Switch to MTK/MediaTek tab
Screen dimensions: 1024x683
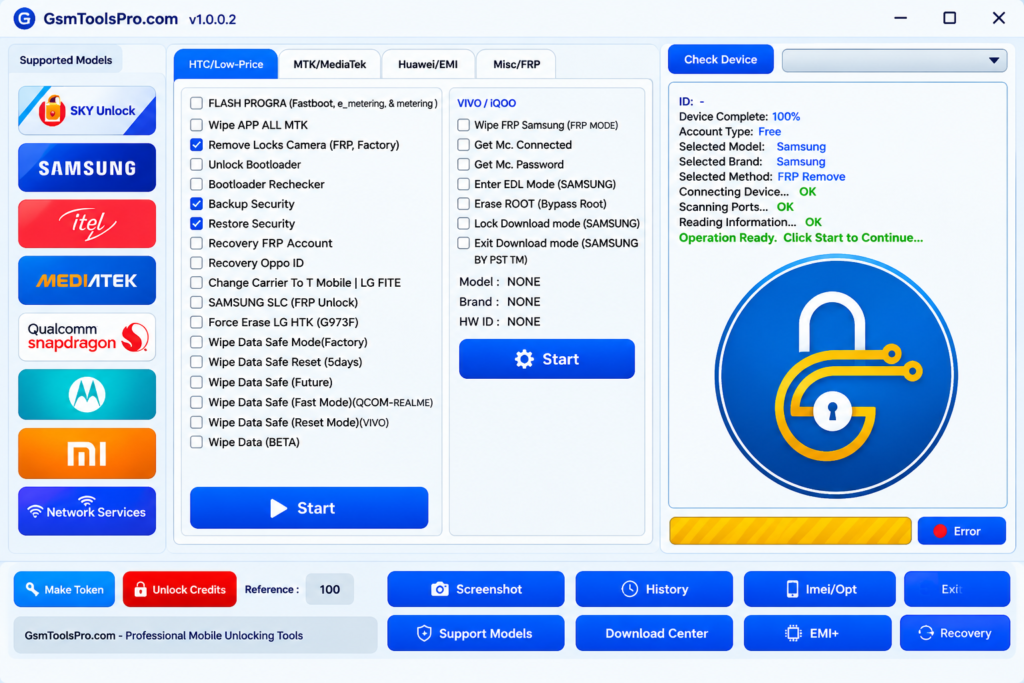[329, 64]
